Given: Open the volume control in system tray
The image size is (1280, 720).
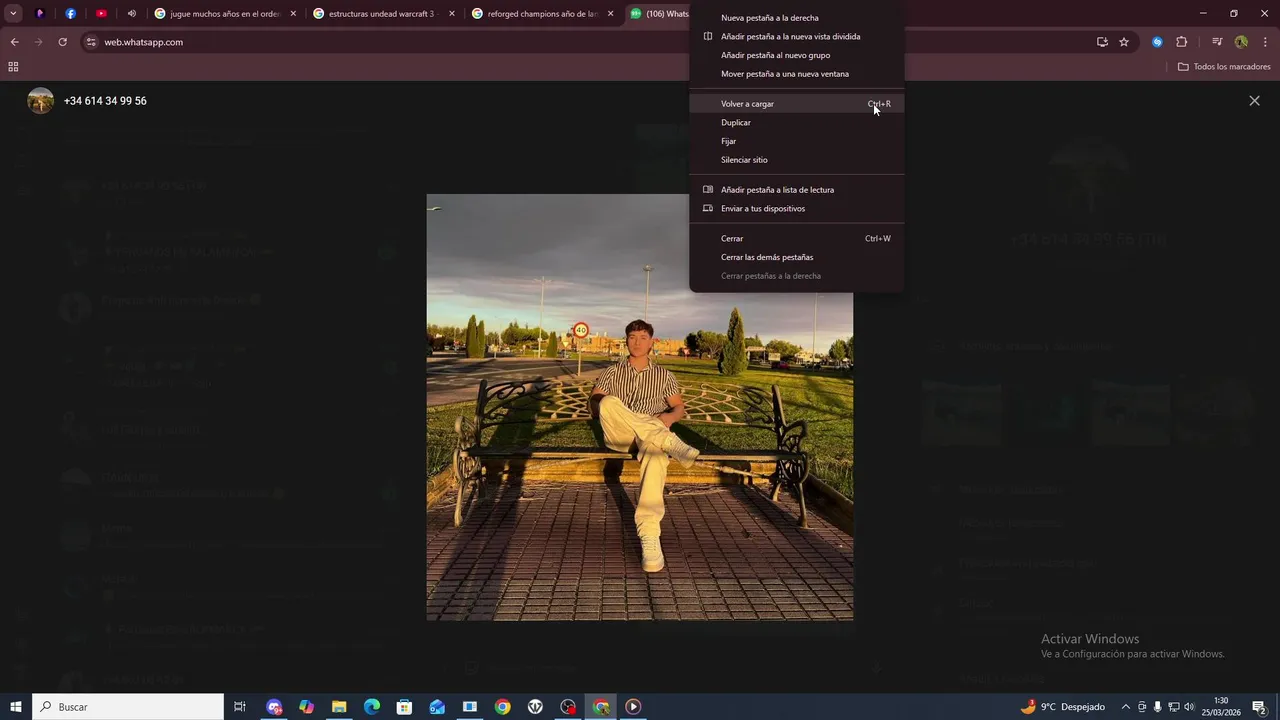Looking at the screenshot, I should tap(1189, 707).
